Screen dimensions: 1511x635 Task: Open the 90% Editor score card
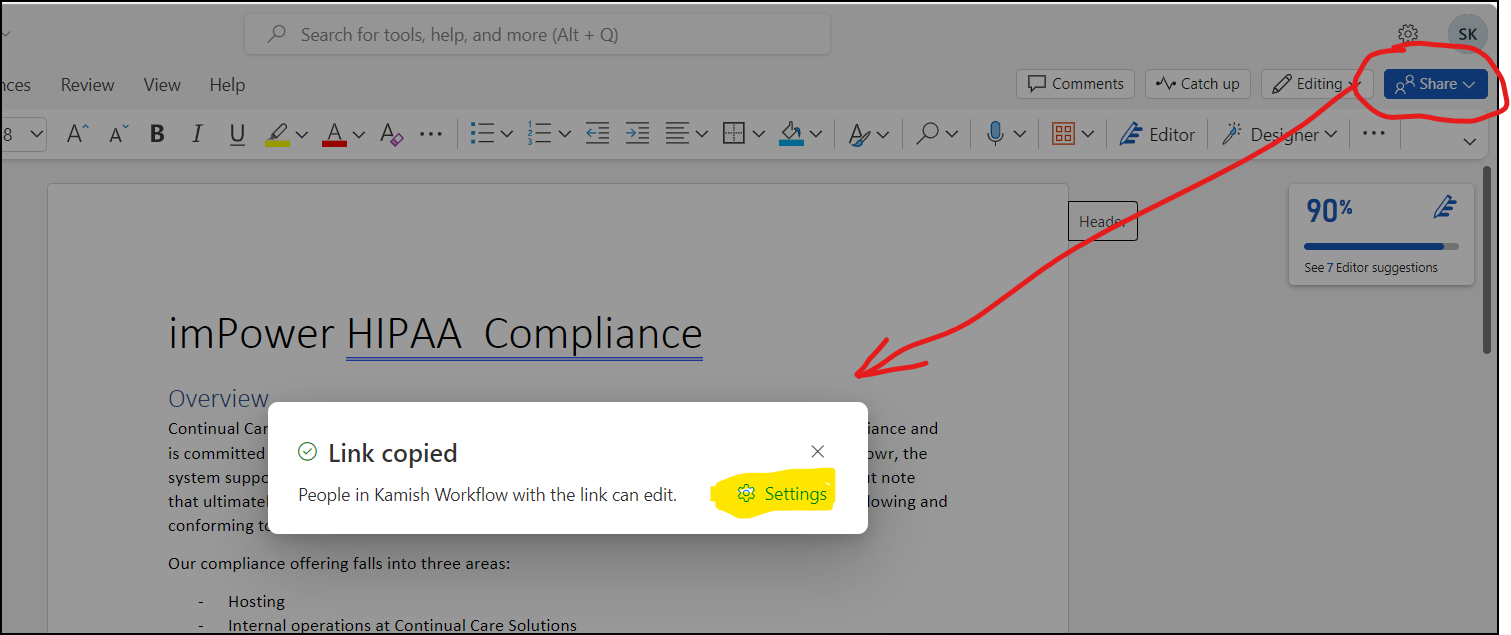coord(1381,235)
